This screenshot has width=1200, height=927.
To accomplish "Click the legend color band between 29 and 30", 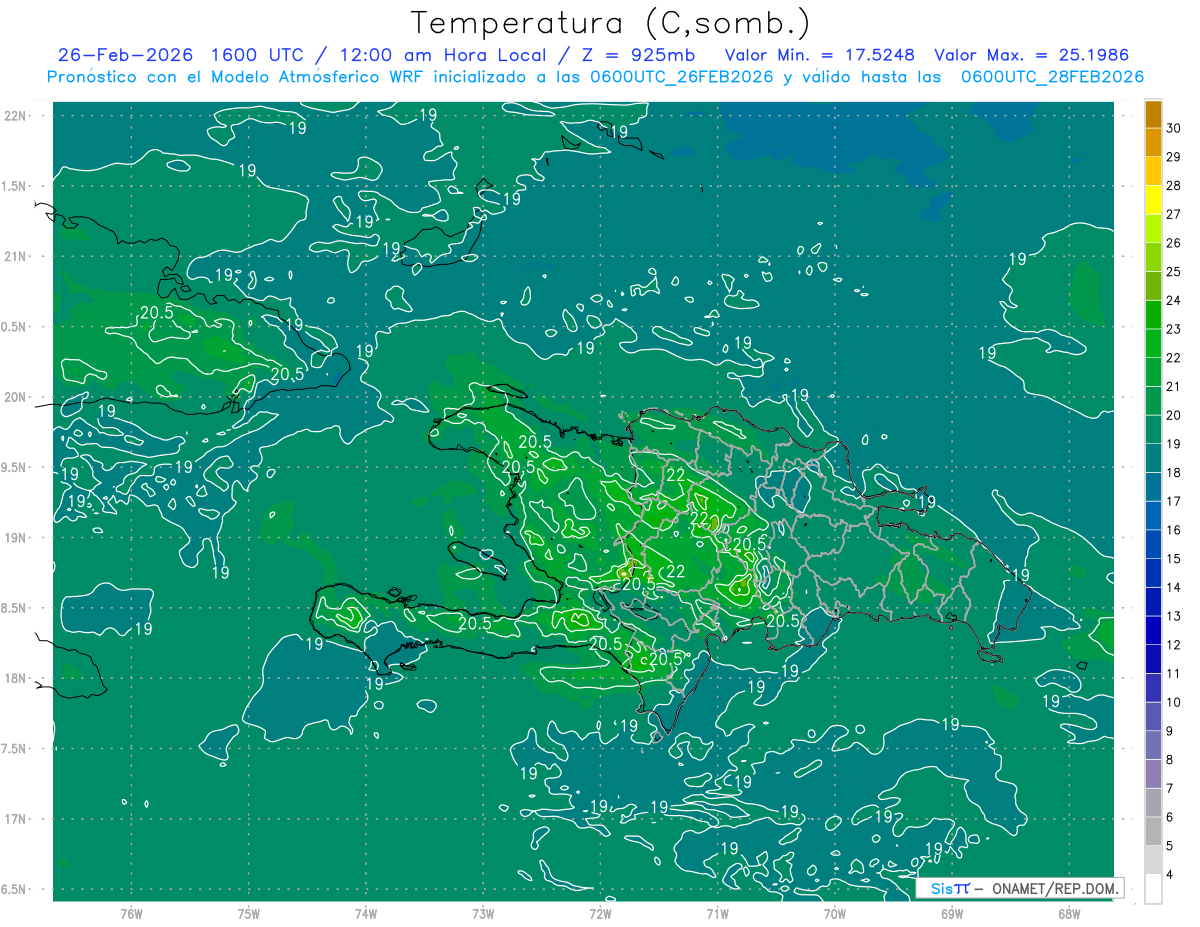I will [x=1153, y=143].
